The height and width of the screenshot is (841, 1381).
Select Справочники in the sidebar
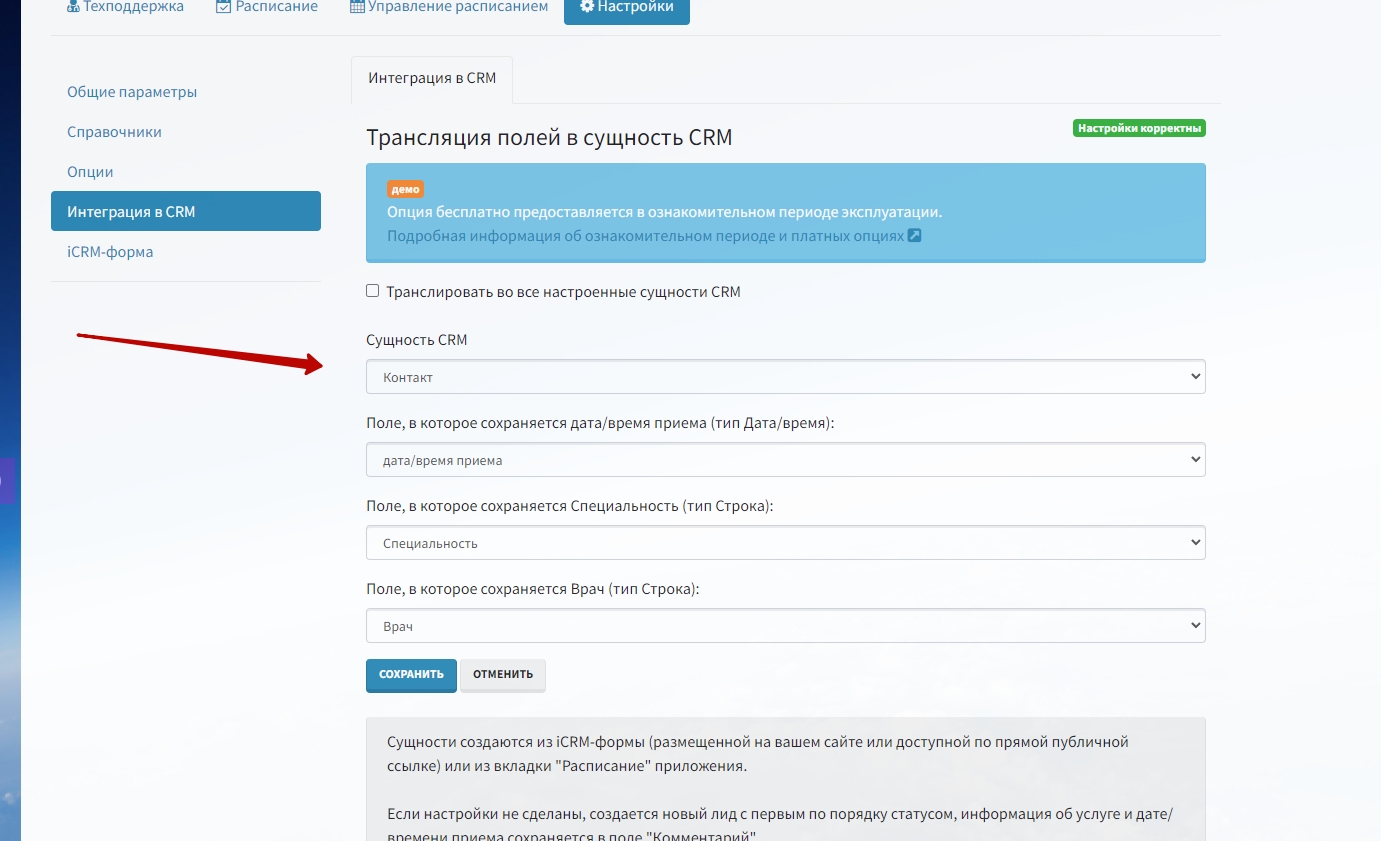(x=114, y=132)
